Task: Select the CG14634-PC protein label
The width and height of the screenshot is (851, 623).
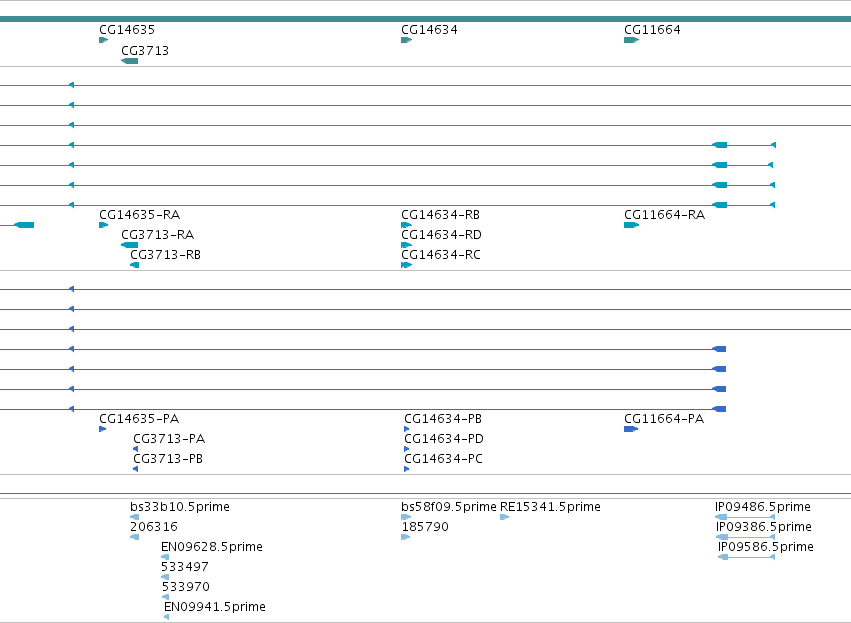Action: tap(443, 459)
